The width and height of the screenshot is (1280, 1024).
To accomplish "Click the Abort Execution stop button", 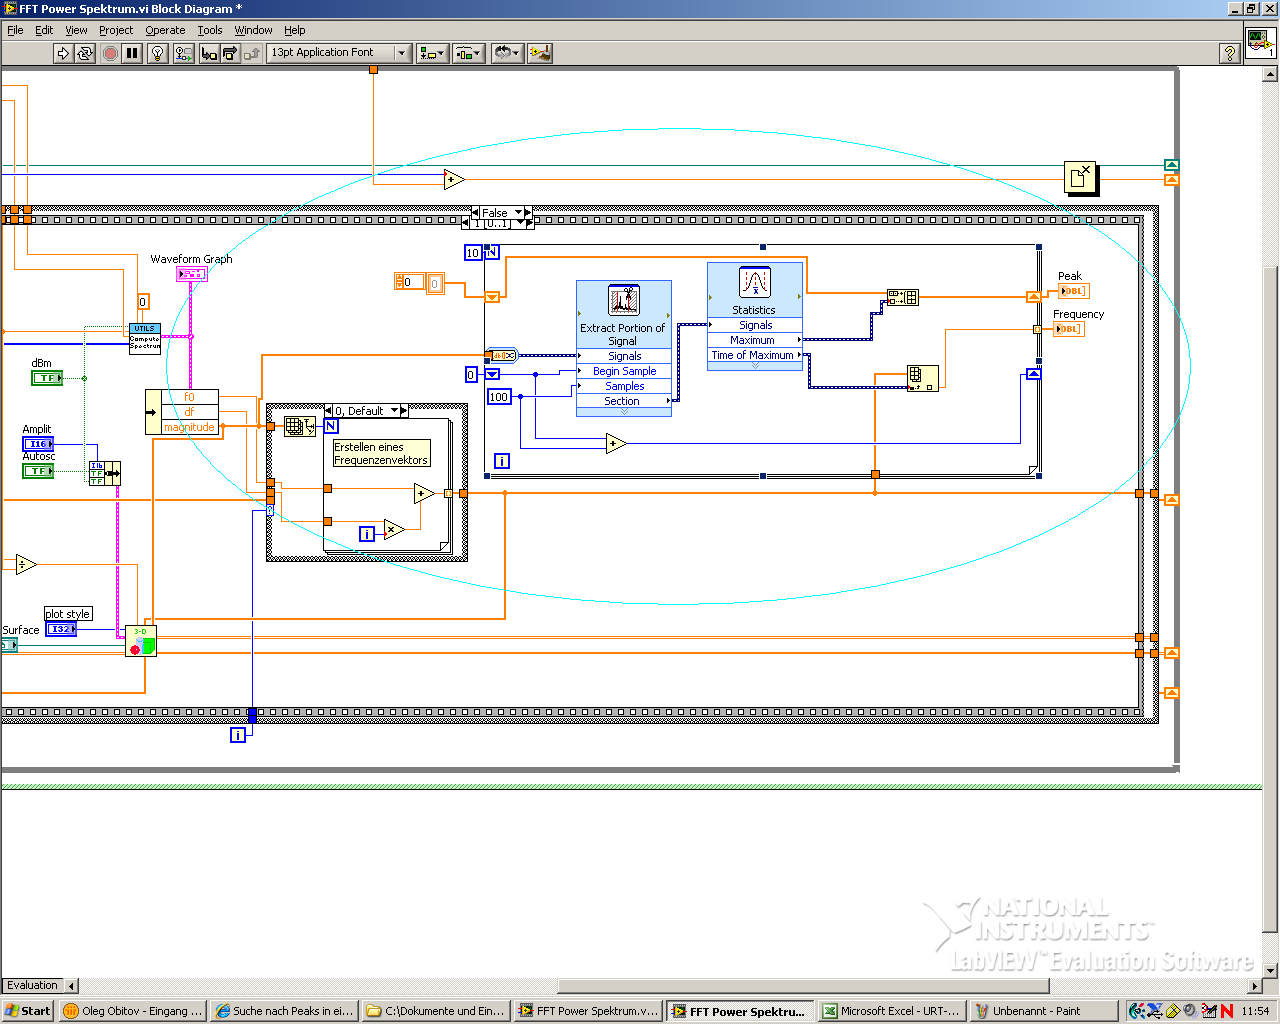I will coord(110,53).
